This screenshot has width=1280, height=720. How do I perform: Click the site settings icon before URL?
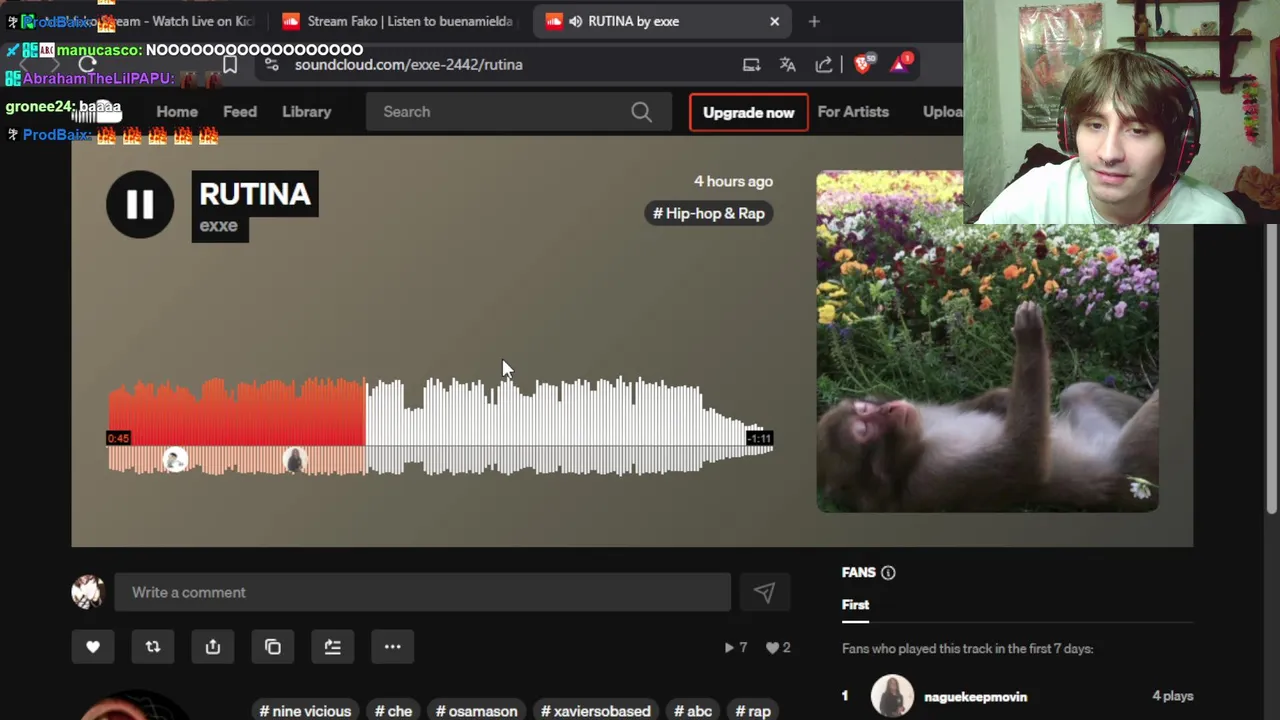pos(271,64)
